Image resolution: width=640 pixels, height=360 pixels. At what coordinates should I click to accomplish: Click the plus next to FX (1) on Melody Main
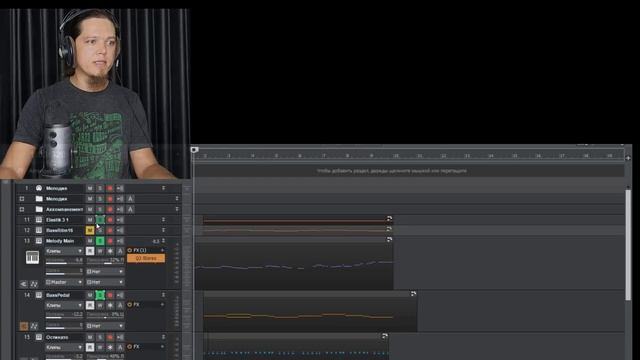pos(162,250)
